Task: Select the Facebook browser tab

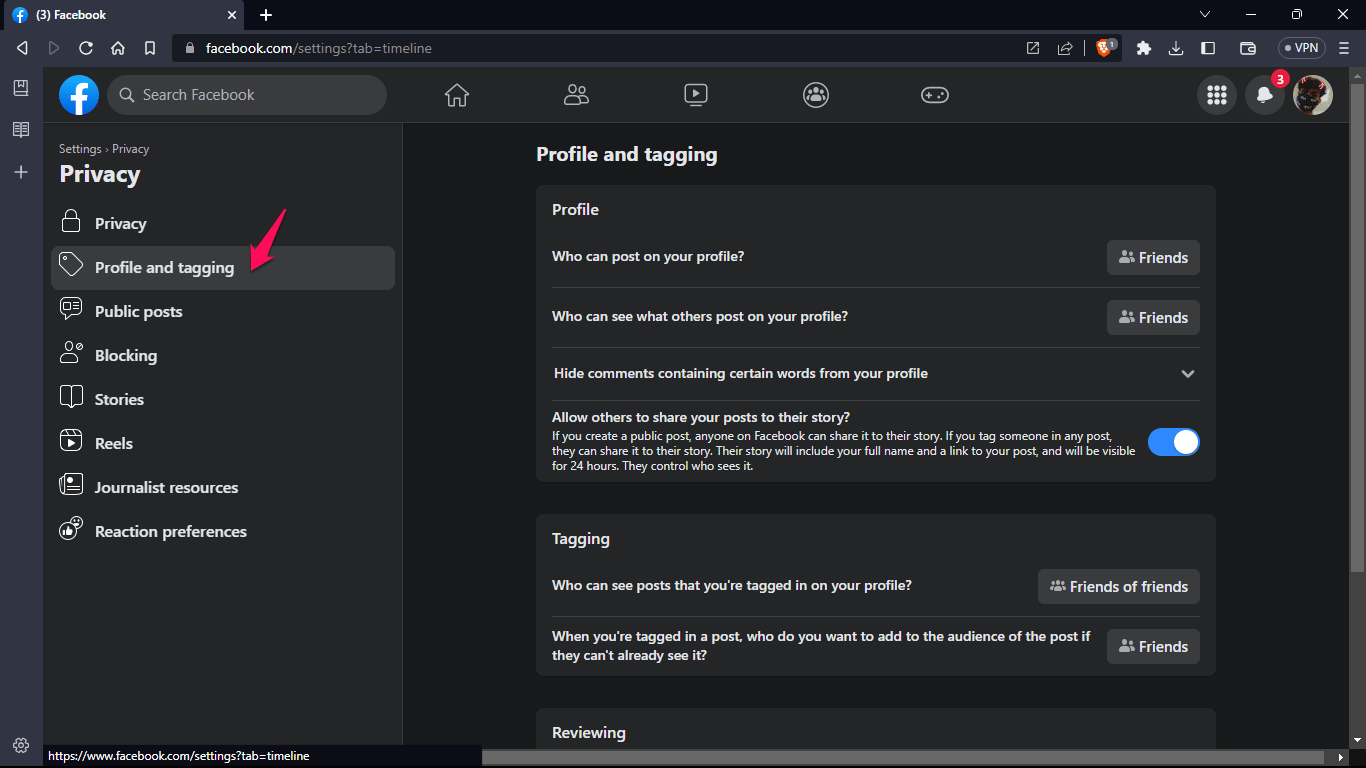Action: coord(122,15)
